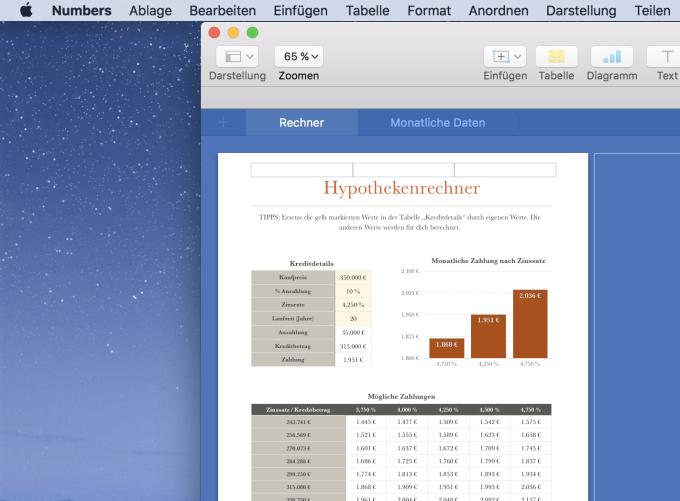Click the 1.445 € cell
Viewport: 680px width, 501px height.
366,422
